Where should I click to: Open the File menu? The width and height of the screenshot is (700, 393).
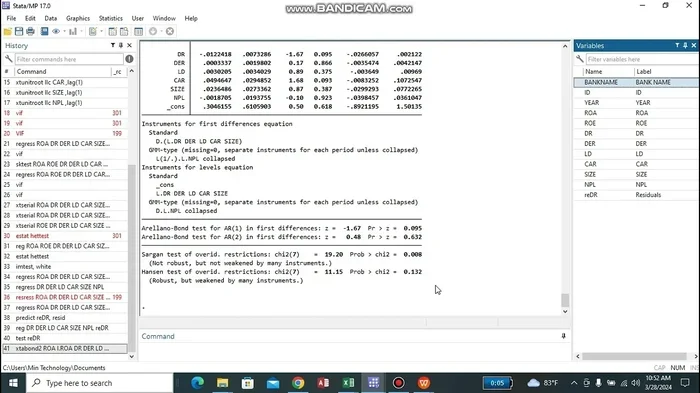(x=11, y=18)
